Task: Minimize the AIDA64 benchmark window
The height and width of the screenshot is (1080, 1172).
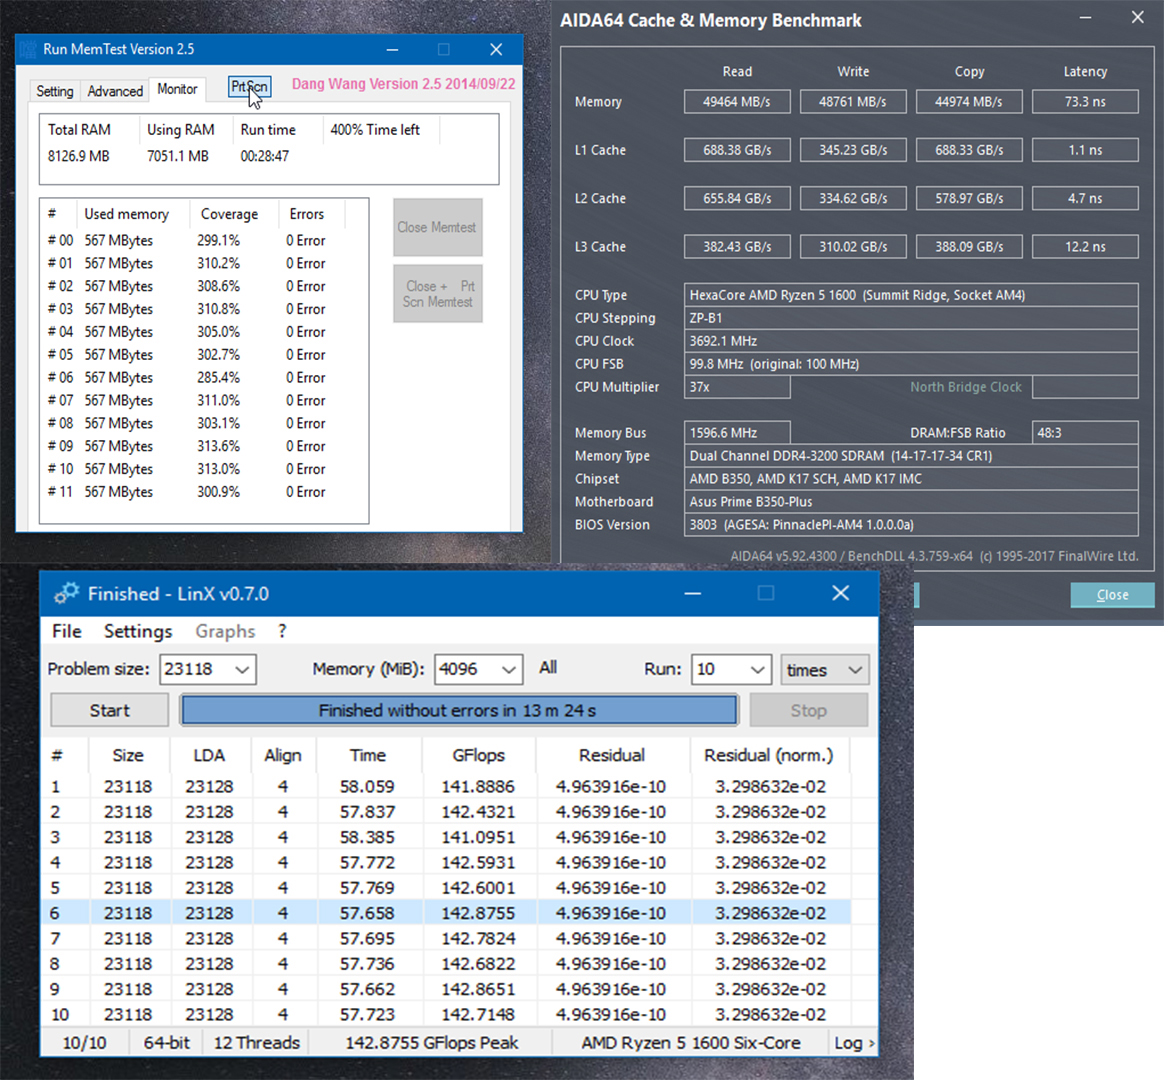Action: [1085, 17]
